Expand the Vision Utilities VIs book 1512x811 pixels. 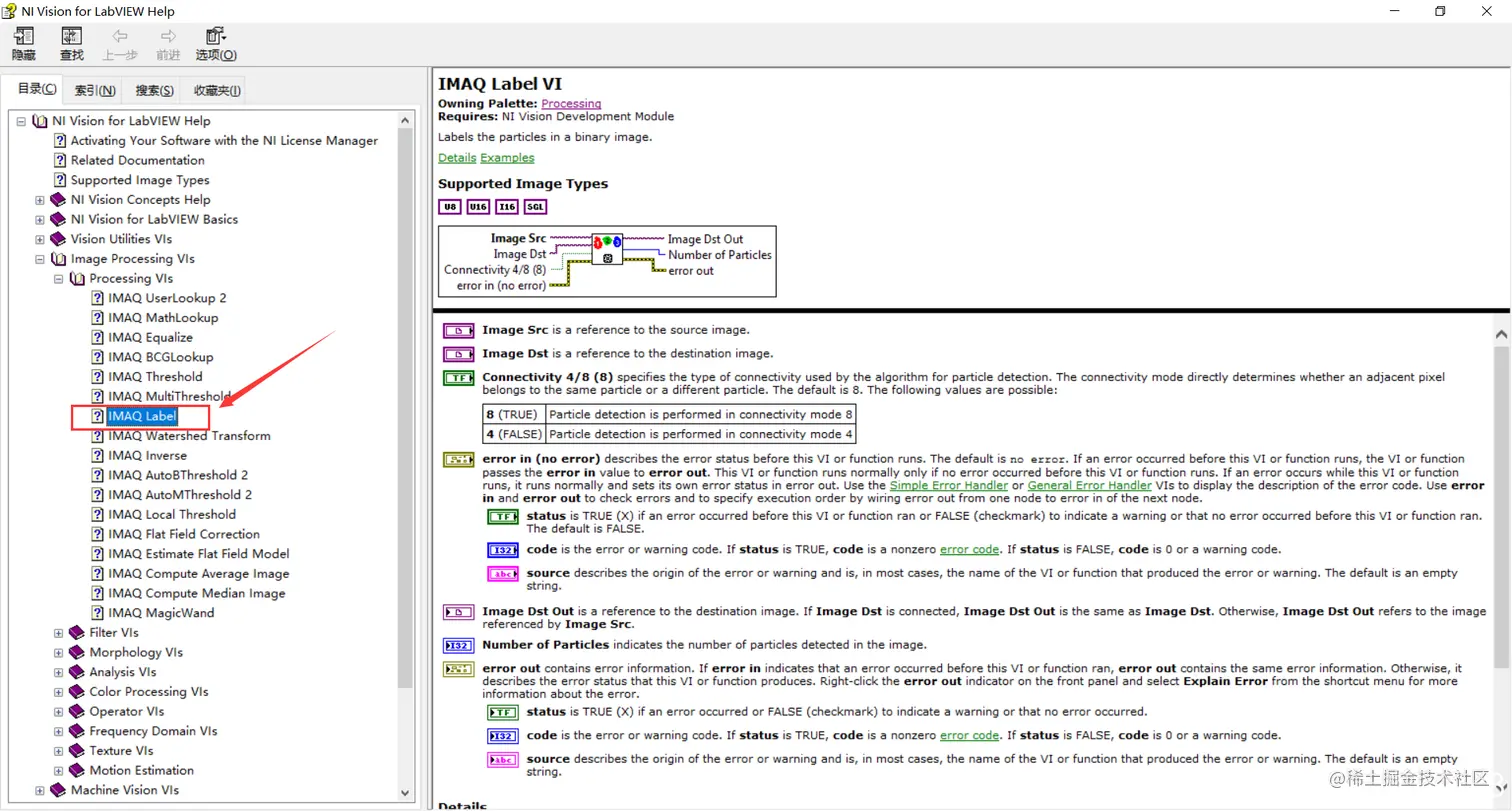click(40, 239)
